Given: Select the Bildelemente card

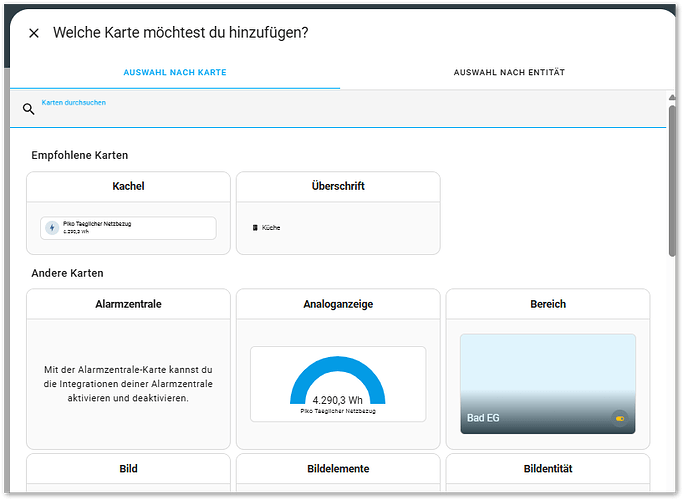Looking at the screenshot, I should [338, 468].
